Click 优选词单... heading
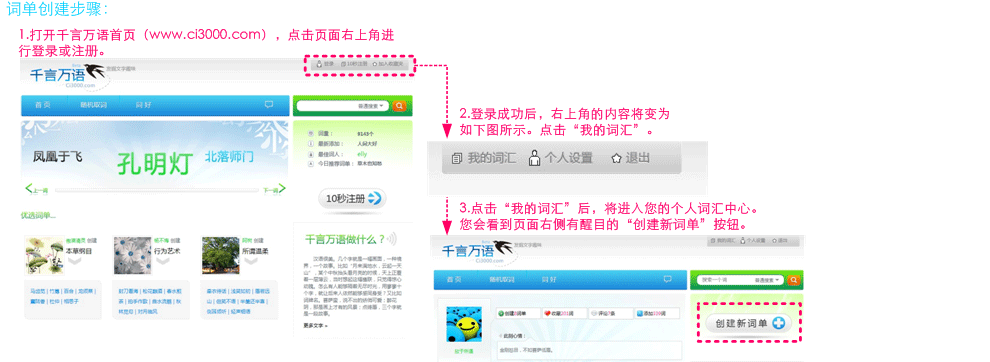This screenshot has width=990, height=362. click(x=38, y=215)
